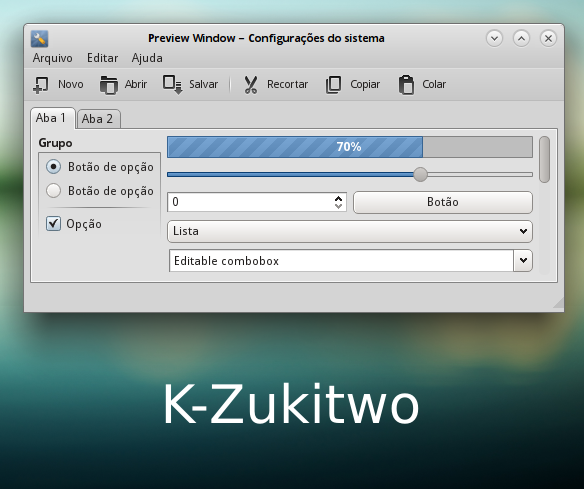Viewport: 584px width, 489px height.
Task: Click the unfilled slider track right of handle
Action: tap(480, 174)
